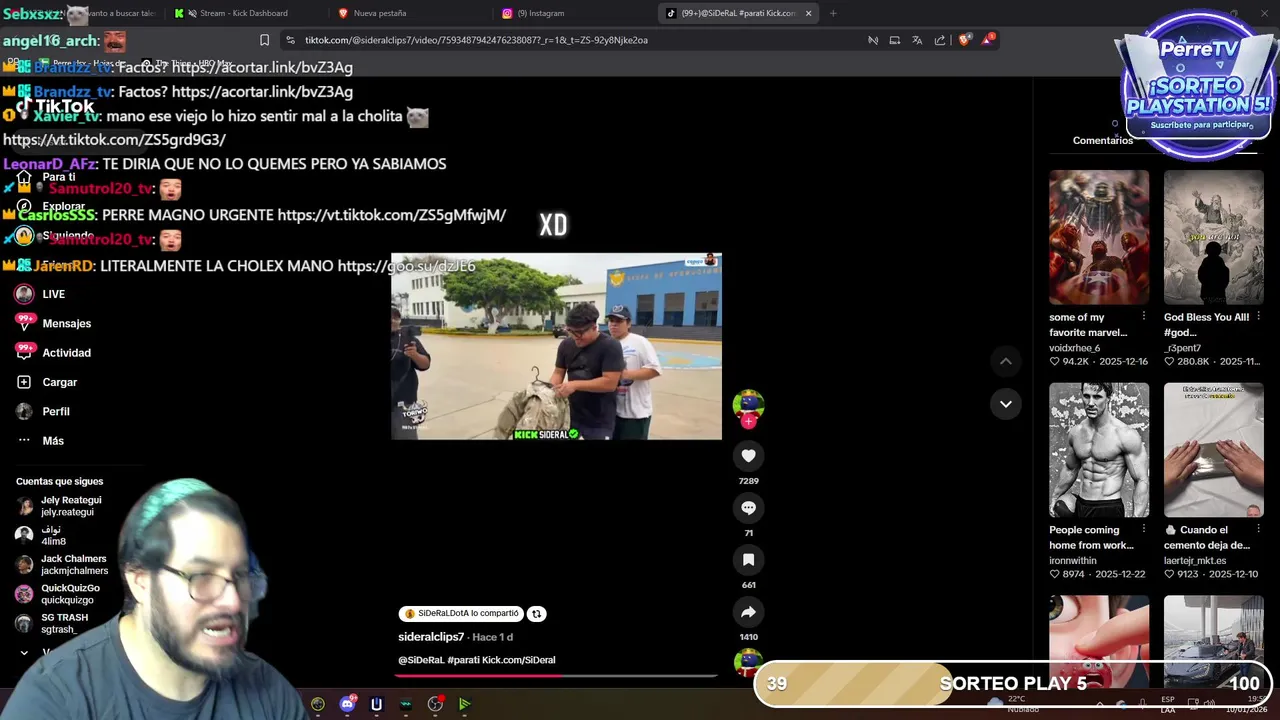Open sideralclips7 profile name under the video
The width and height of the screenshot is (1280, 720).
431,637
